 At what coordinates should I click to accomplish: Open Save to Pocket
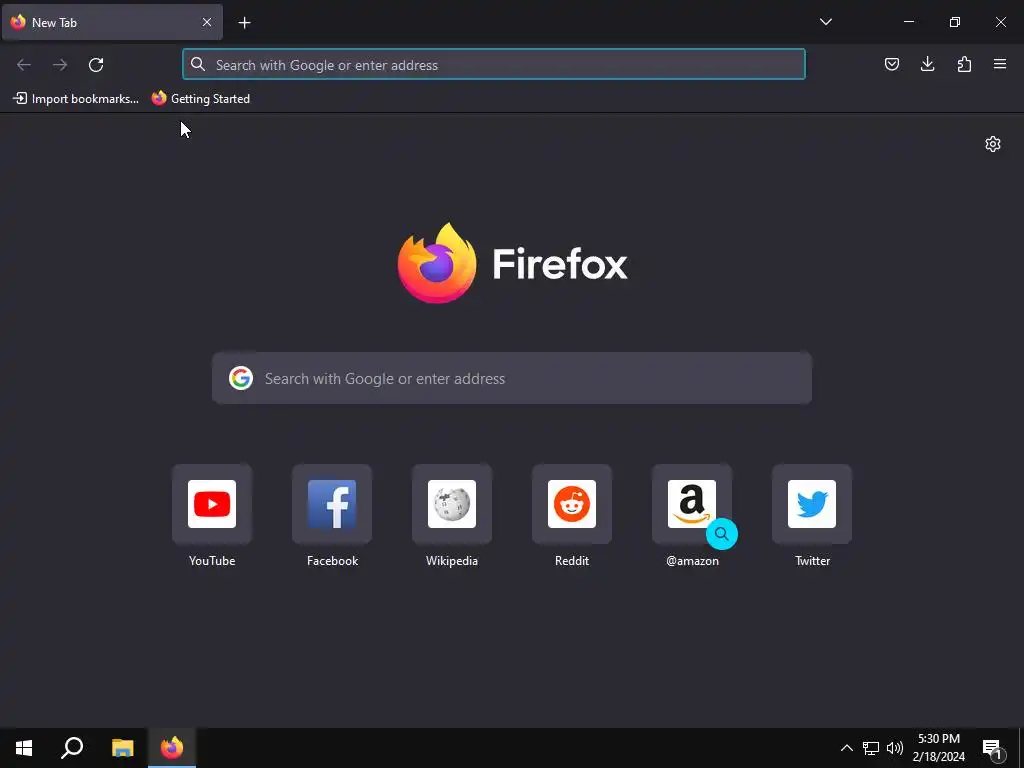(891, 64)
